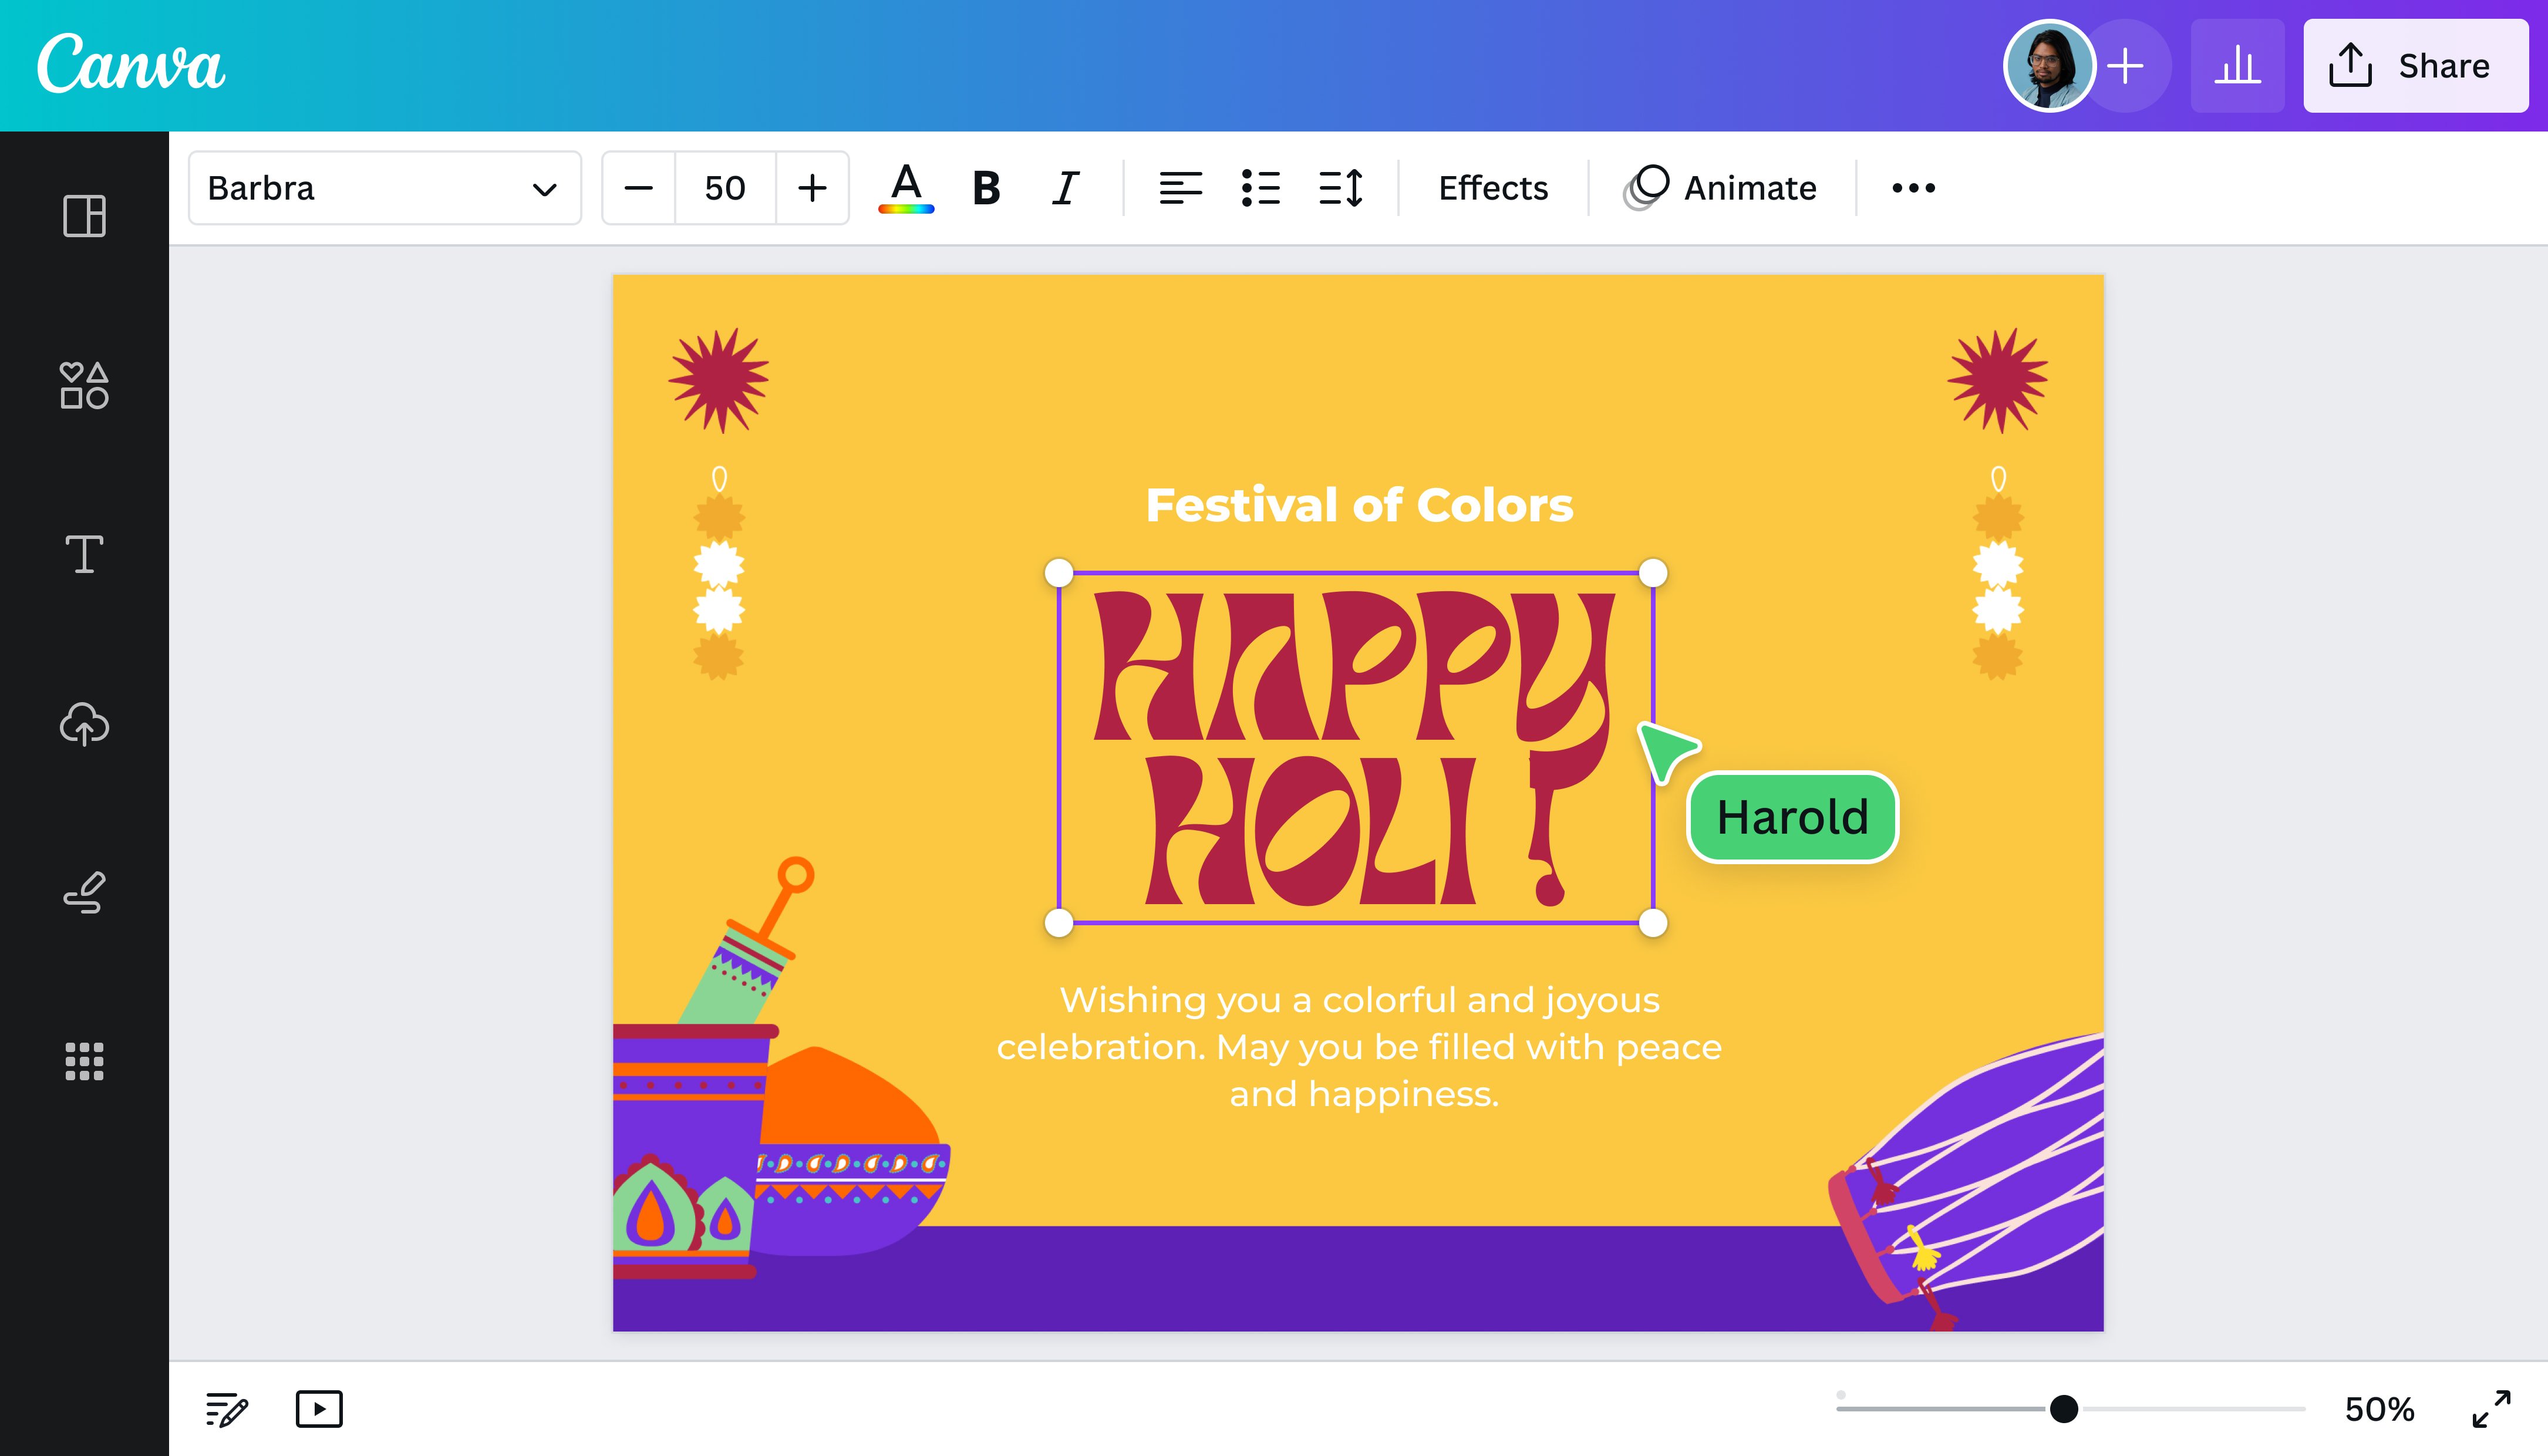Screen dimensions: 2548x1456
Task: Toggle italic formatting
Action: [x=1065, y=187]
